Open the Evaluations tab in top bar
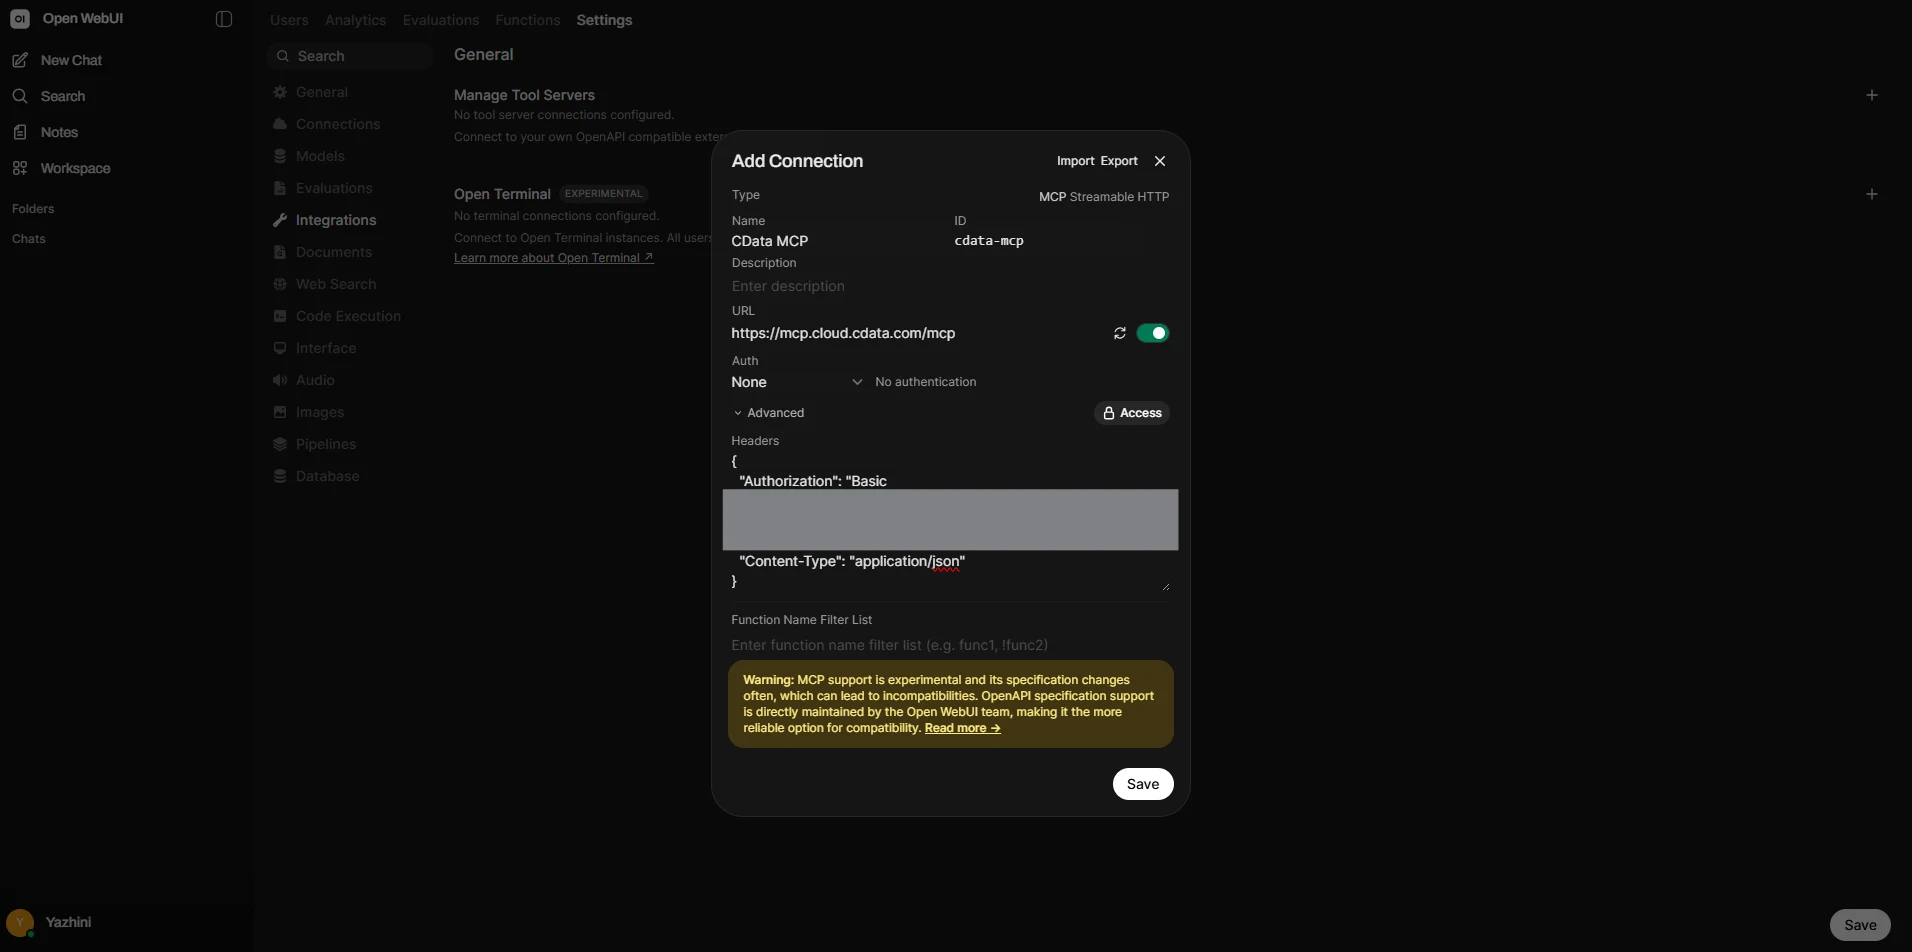Image resolution: width=1912 pixels, height=952 pixels. pyautogui.click(x=441, y=20)
